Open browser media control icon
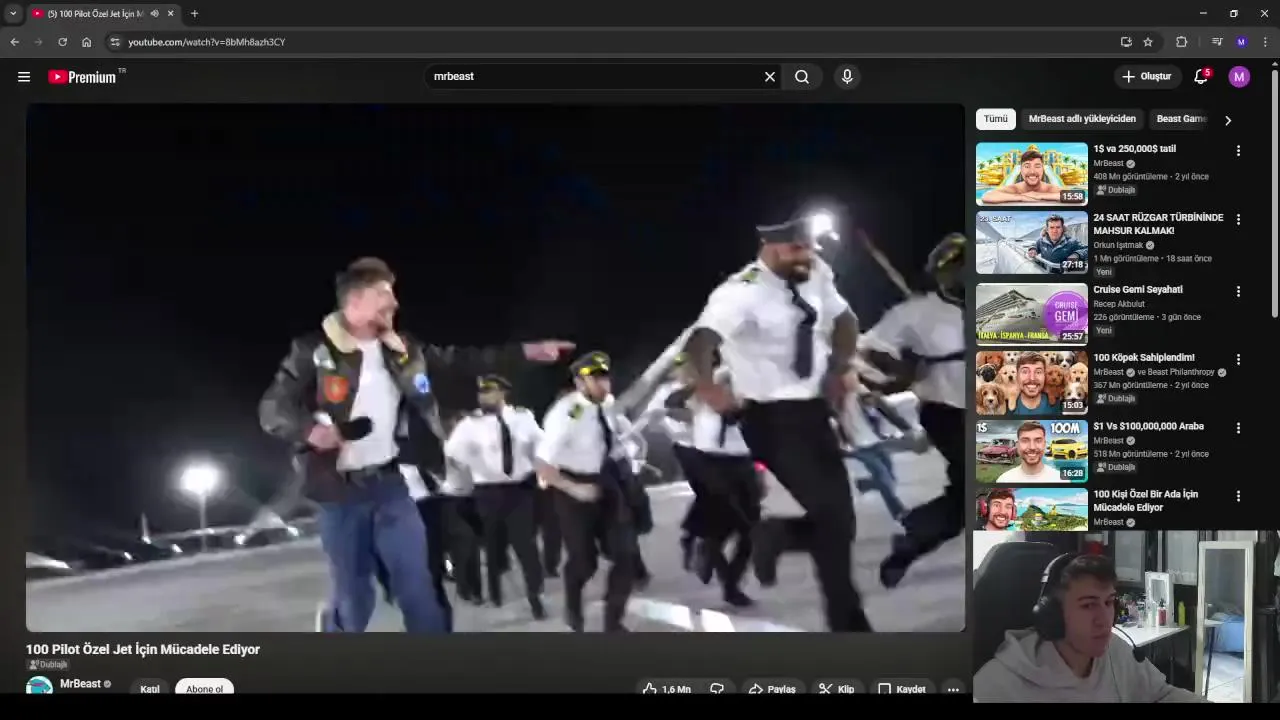Viewport: 1280px width, 720px height. (x=1217, y=42)
